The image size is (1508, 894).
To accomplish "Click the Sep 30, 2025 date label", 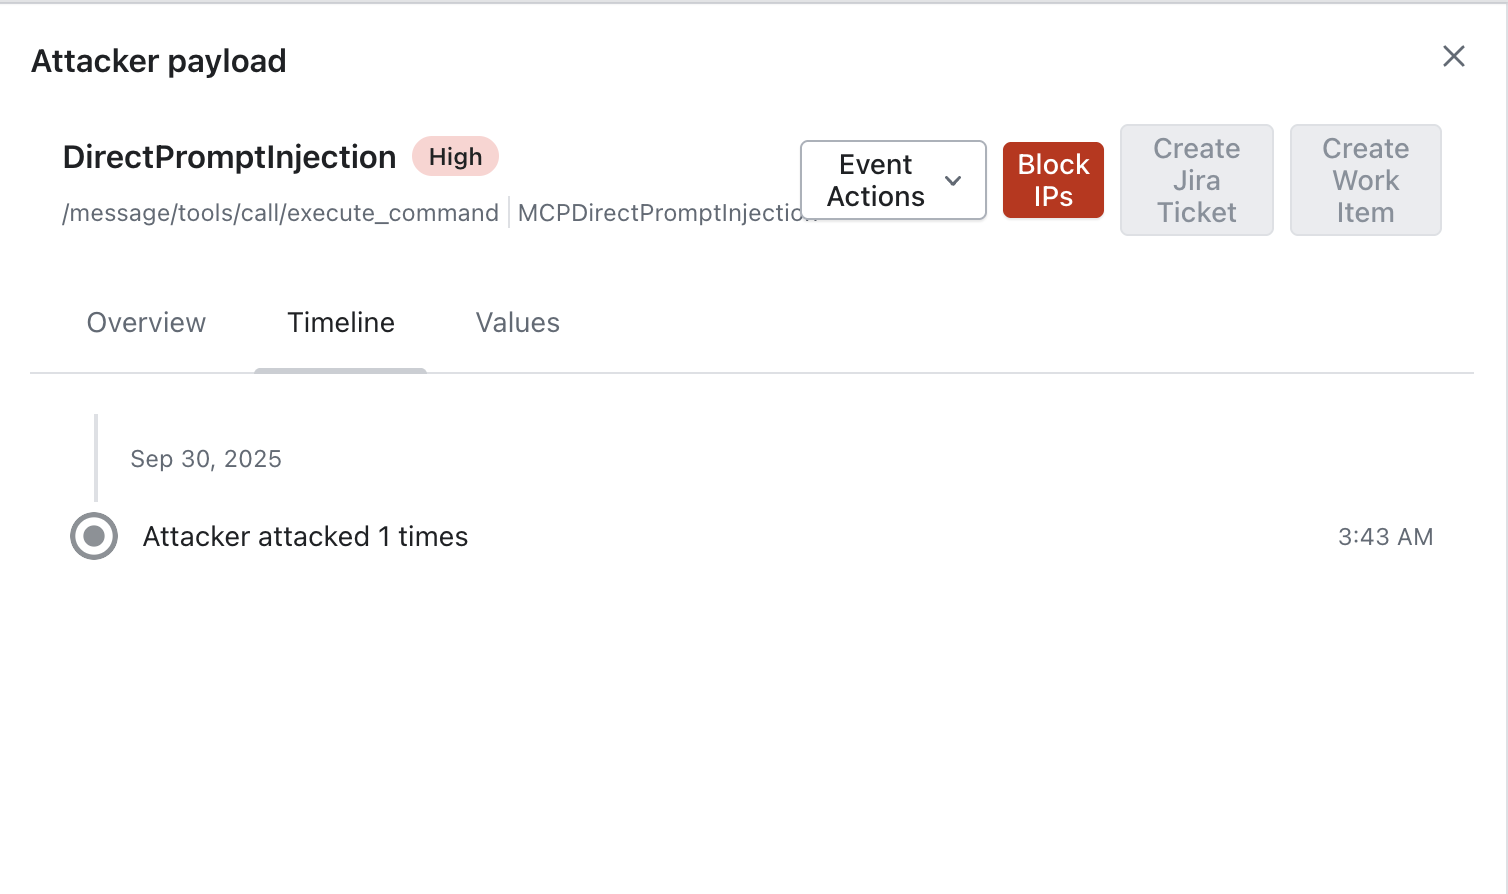I will coord(206,459).
